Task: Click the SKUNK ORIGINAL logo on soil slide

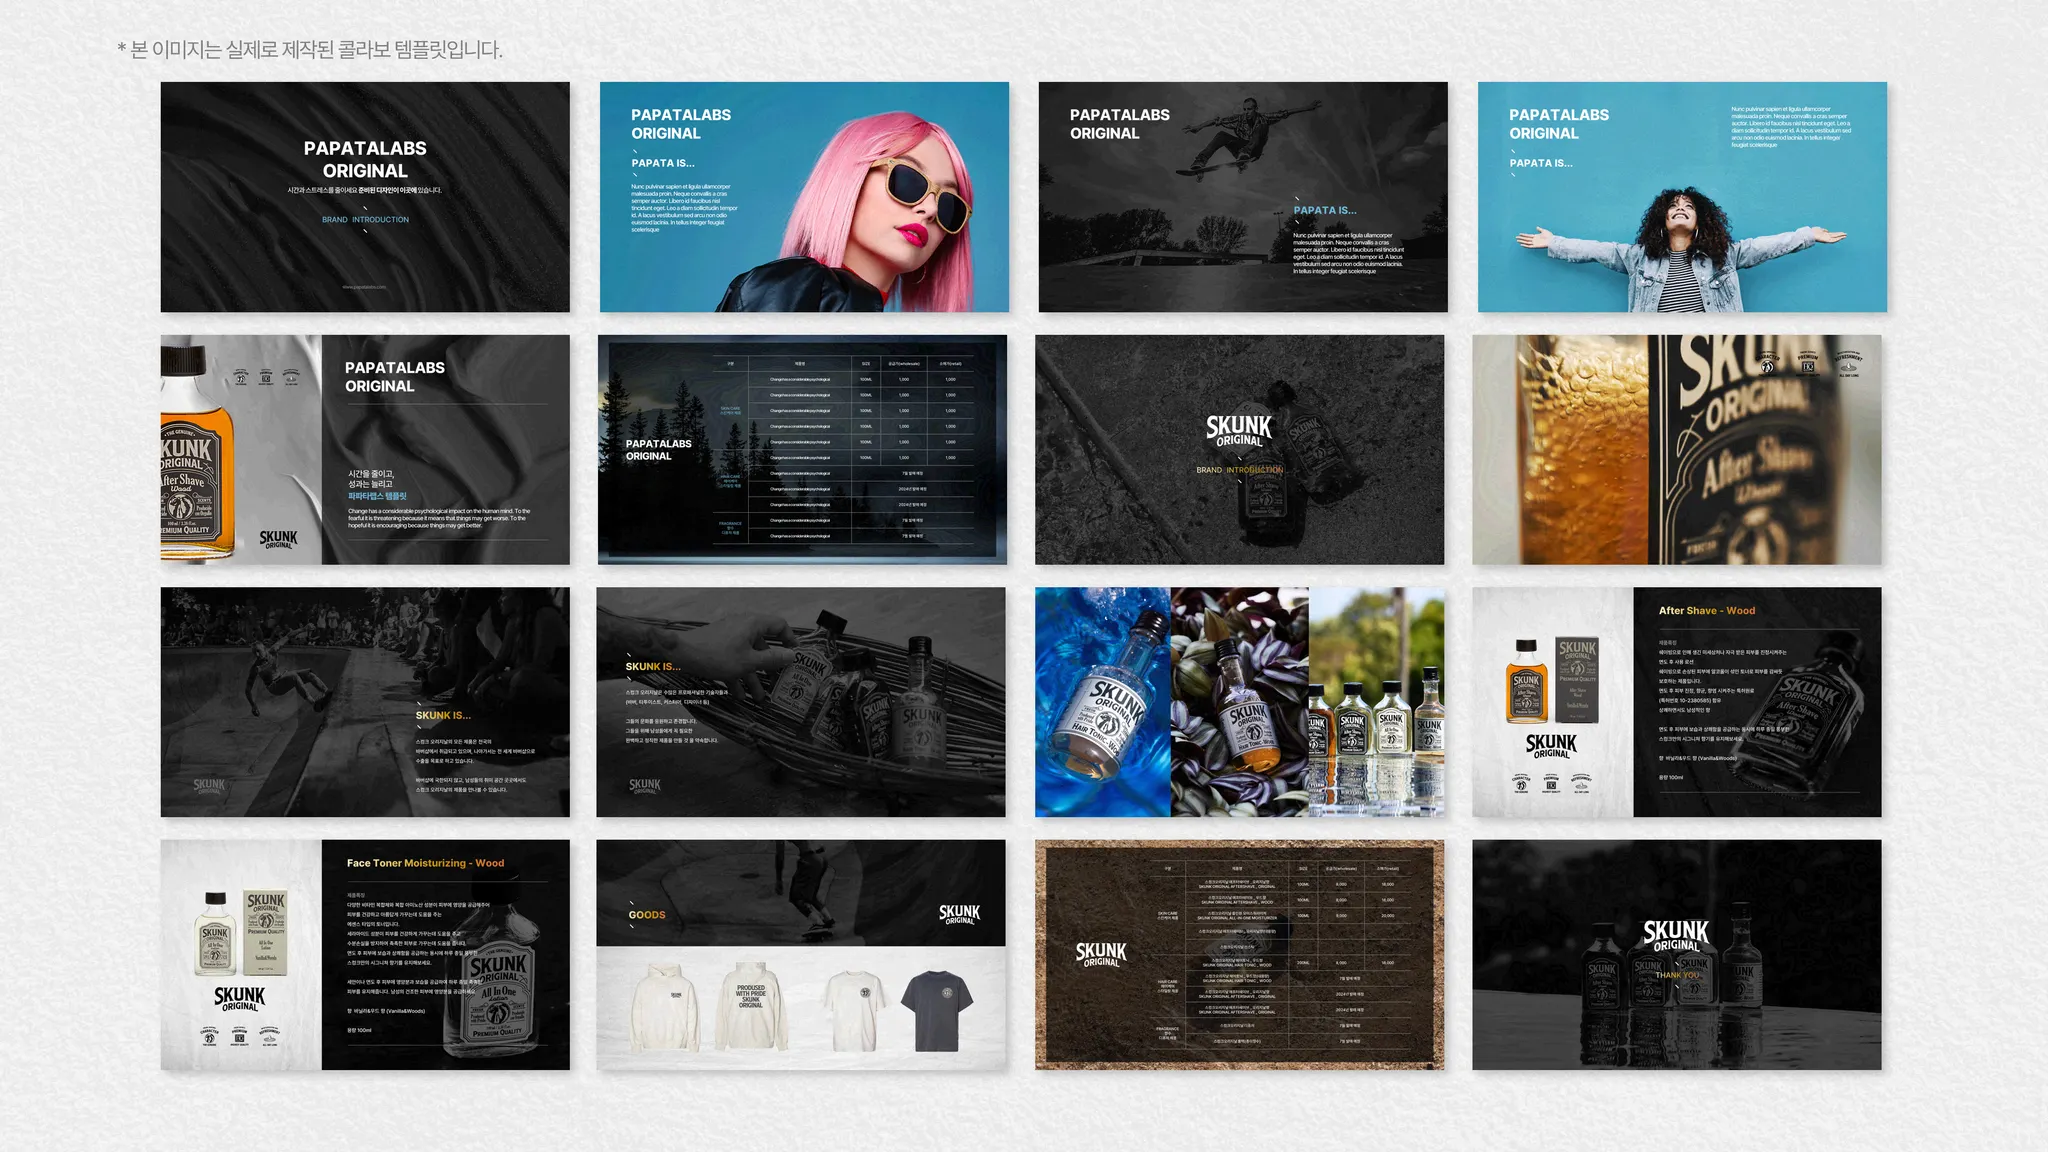Action: click(1101, 954)
